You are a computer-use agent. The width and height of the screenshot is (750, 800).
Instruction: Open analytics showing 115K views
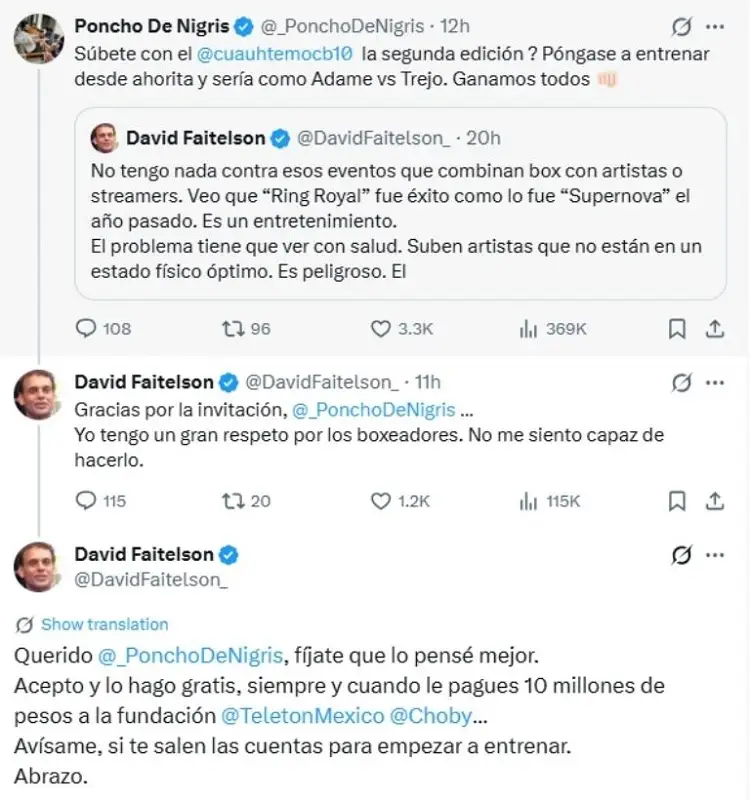(x=527, y=500)
